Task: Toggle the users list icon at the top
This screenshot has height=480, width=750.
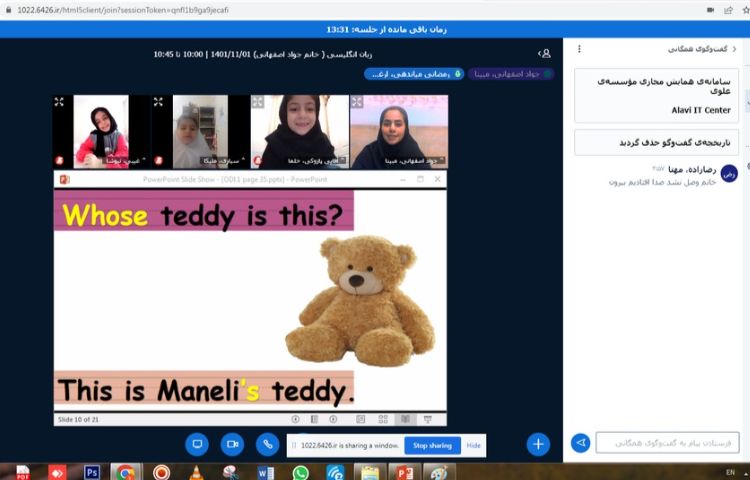Action: (544, 53)
